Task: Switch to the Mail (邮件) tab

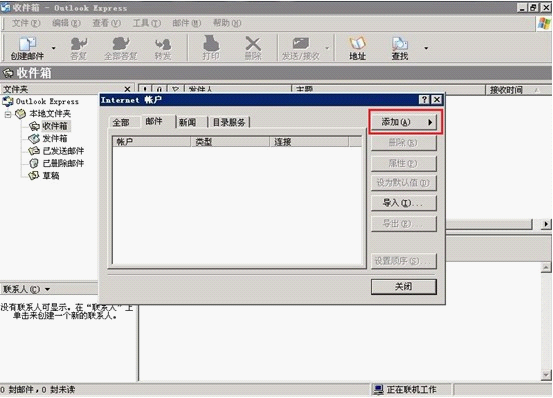Action: 154,121
